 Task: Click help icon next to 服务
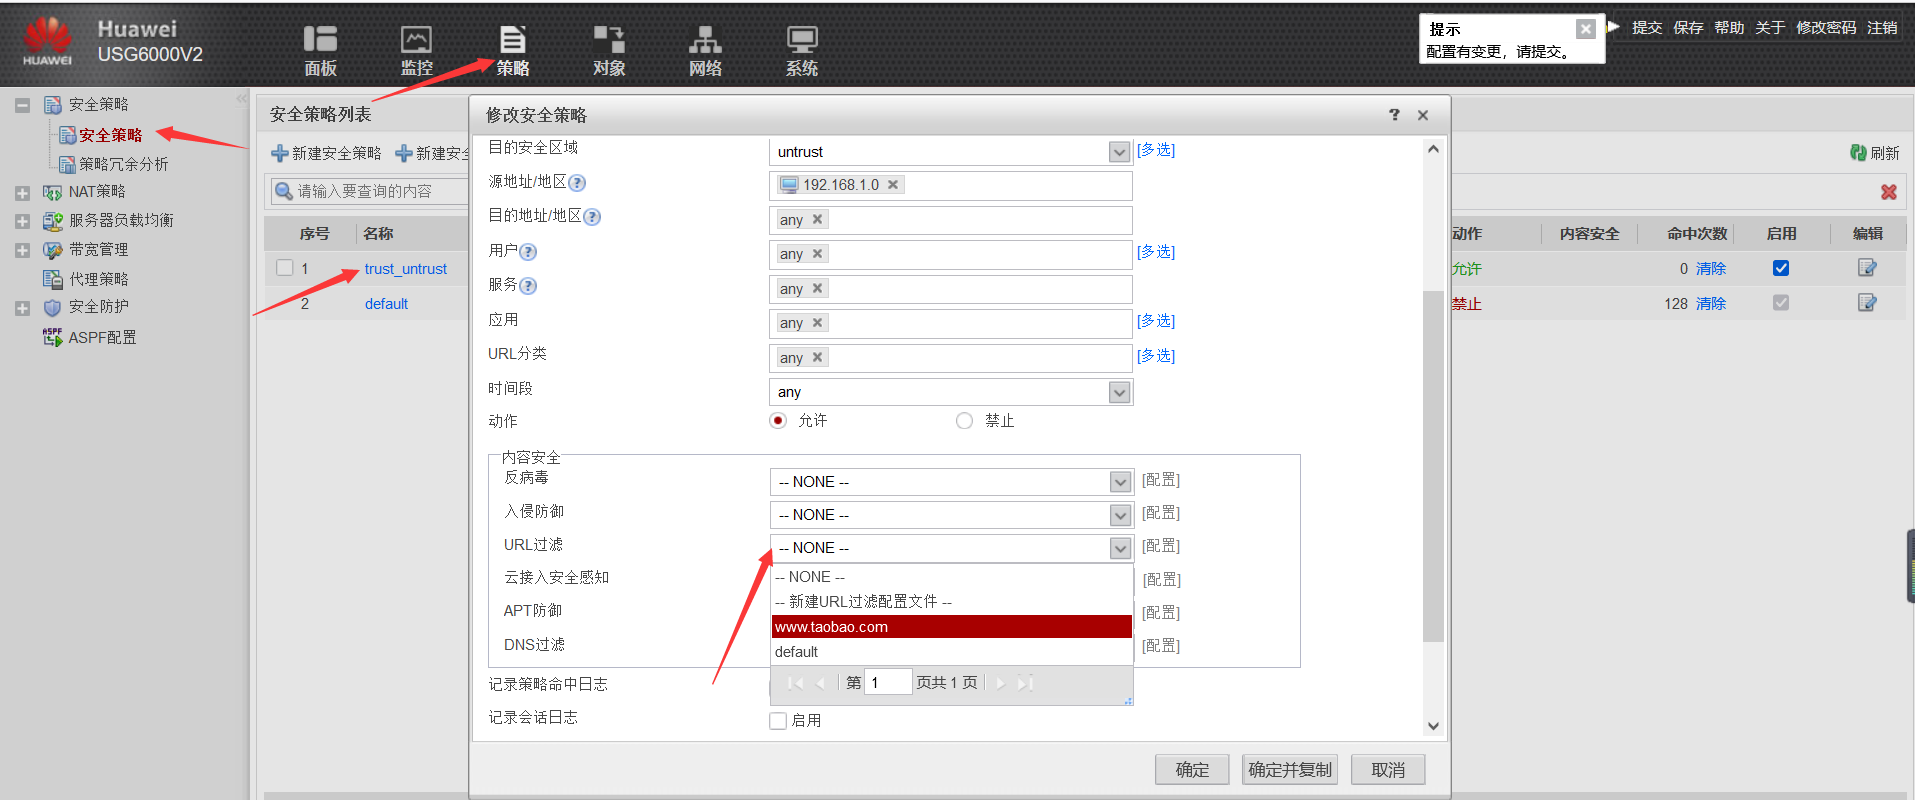click(528, 286)
